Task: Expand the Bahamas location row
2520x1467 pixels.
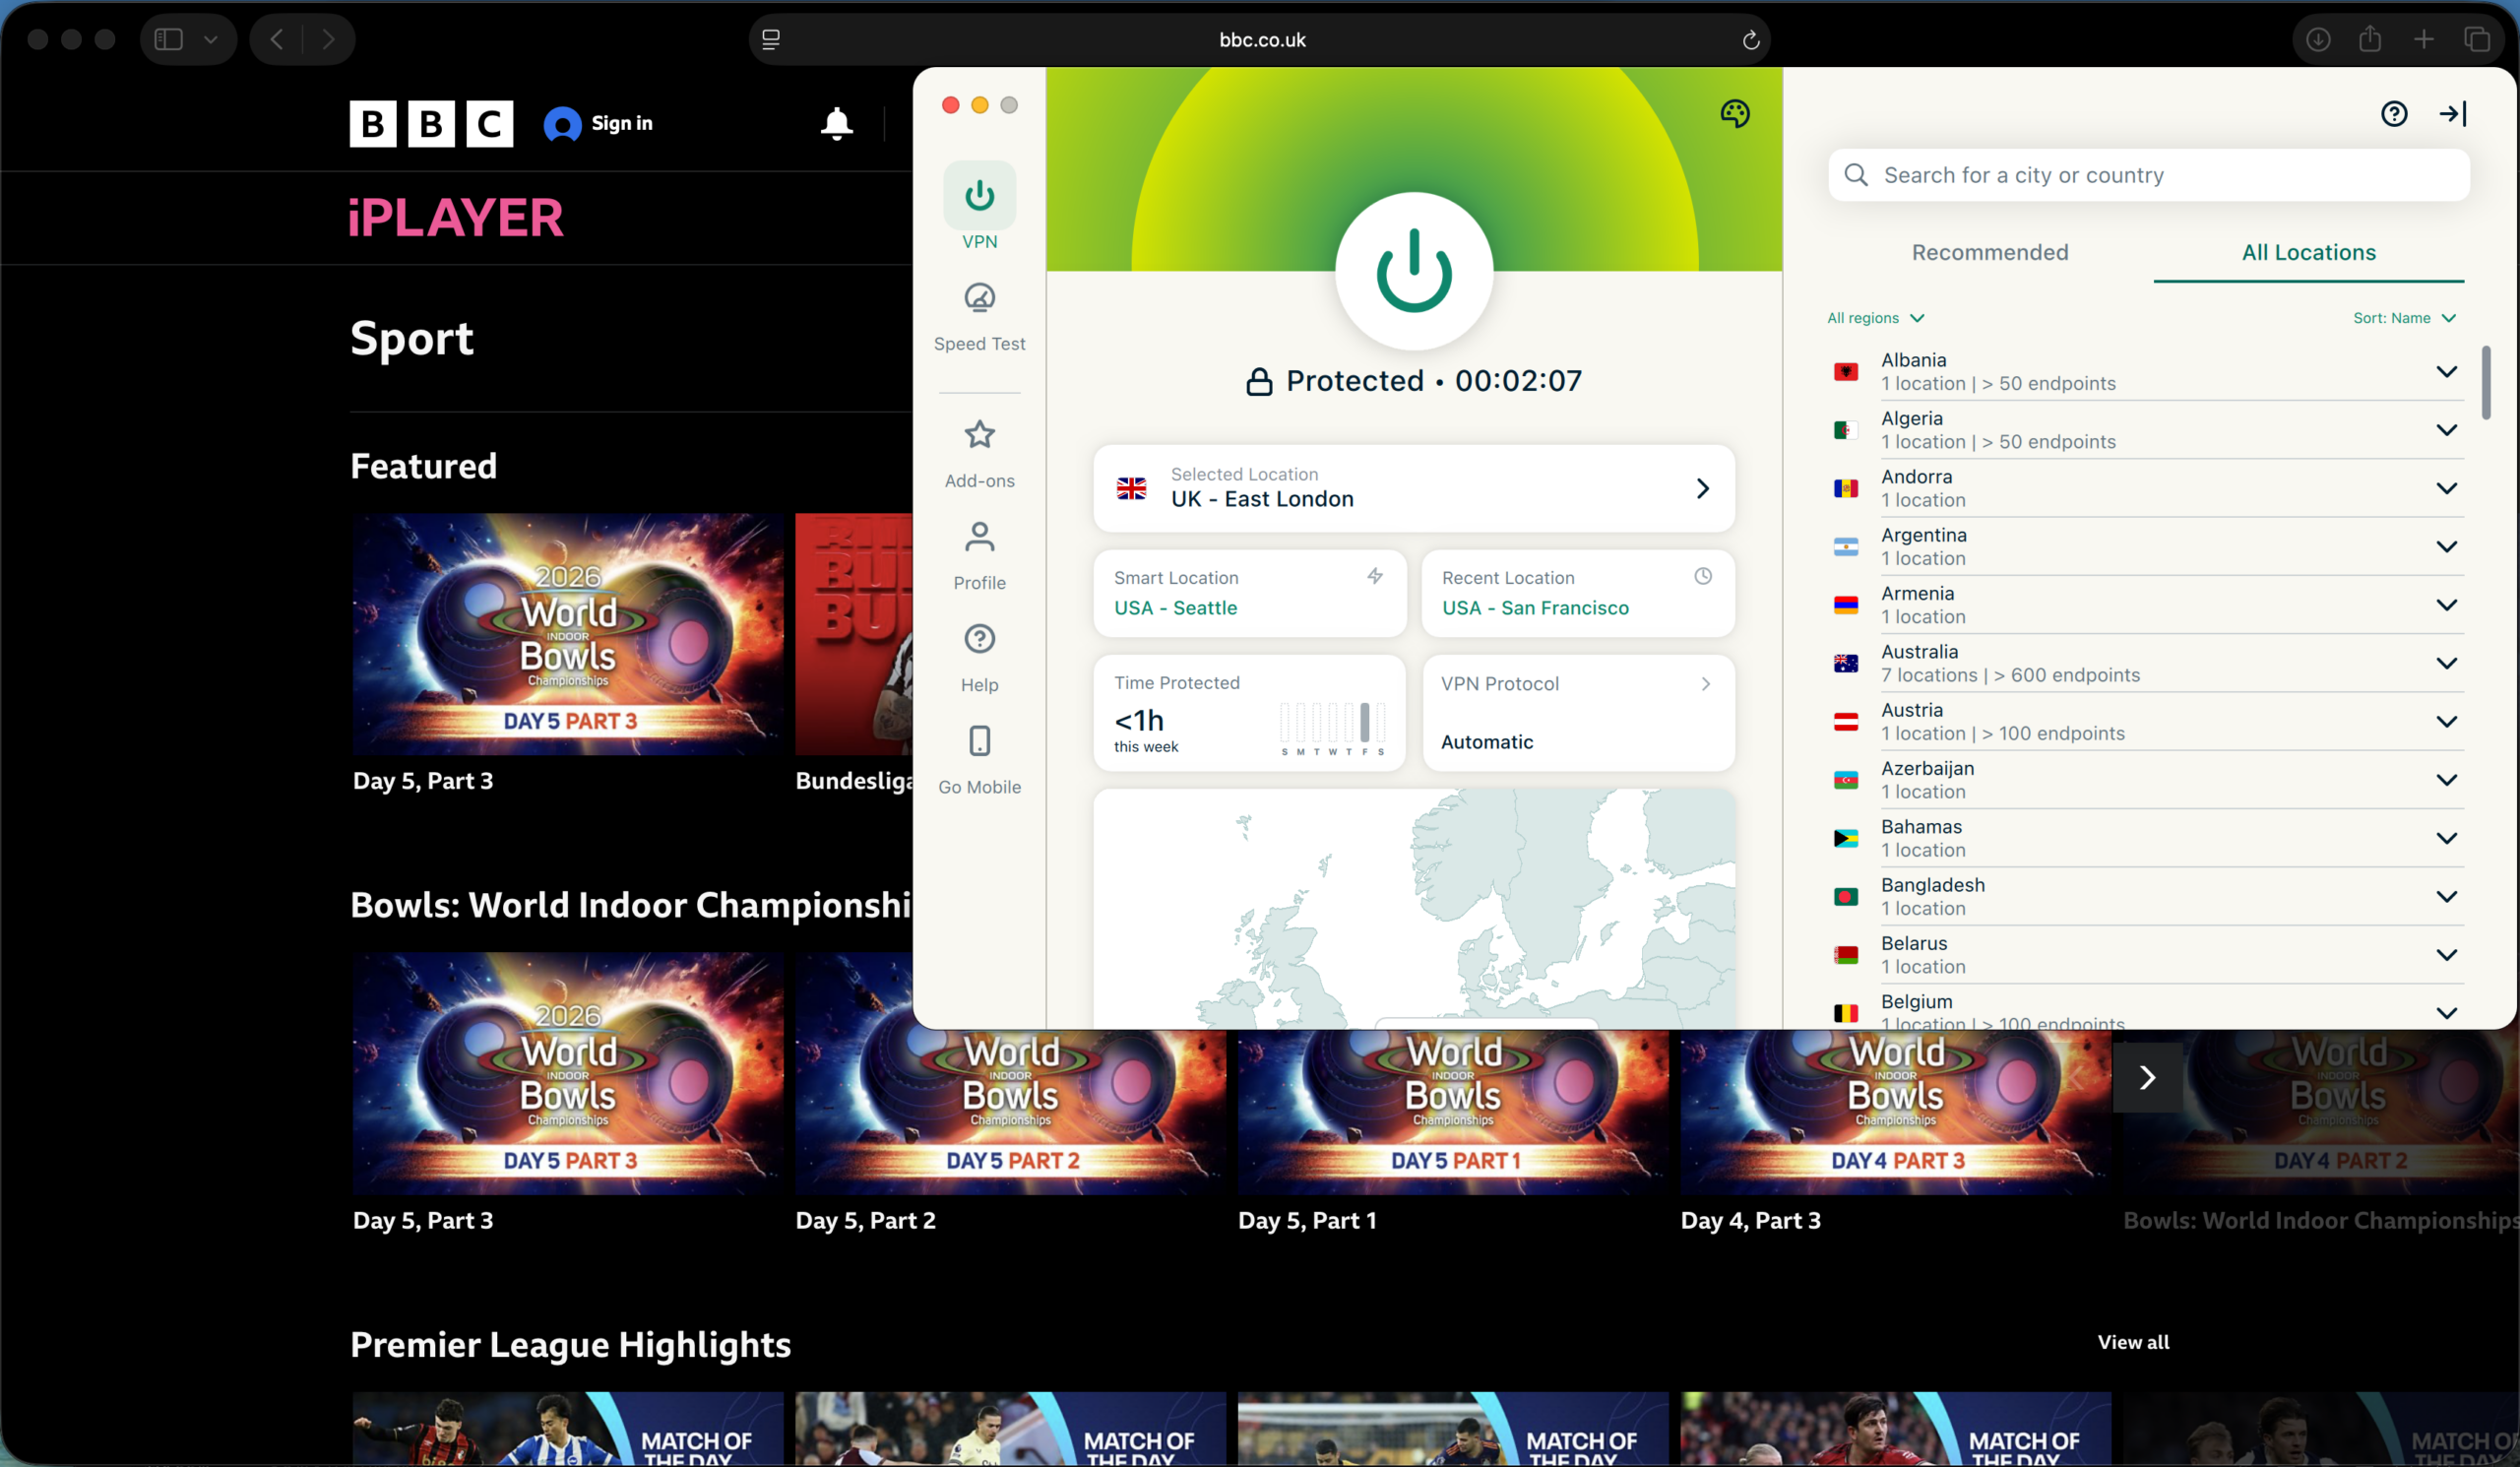Action: [x=2447, y=838]
